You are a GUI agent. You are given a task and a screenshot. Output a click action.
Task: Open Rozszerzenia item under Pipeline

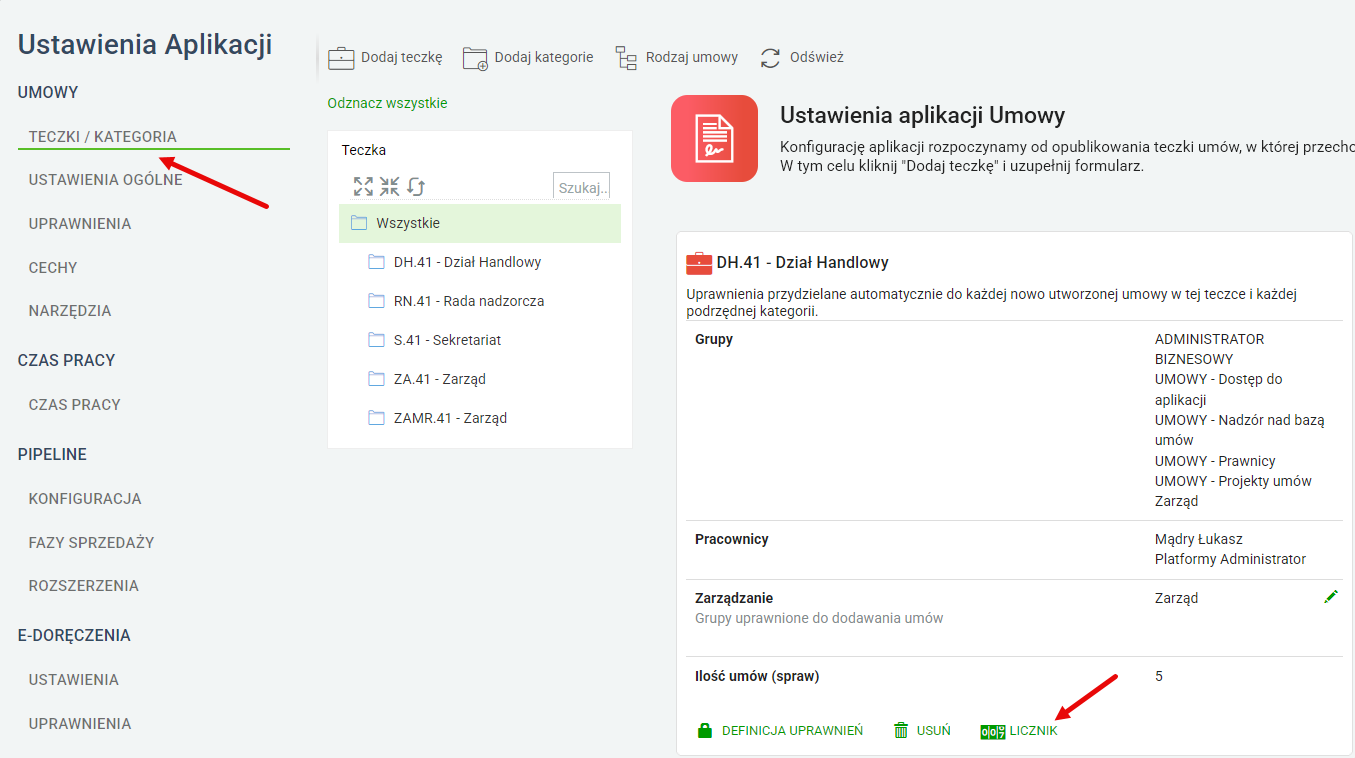pyautogui.click(x=84, y=586)
